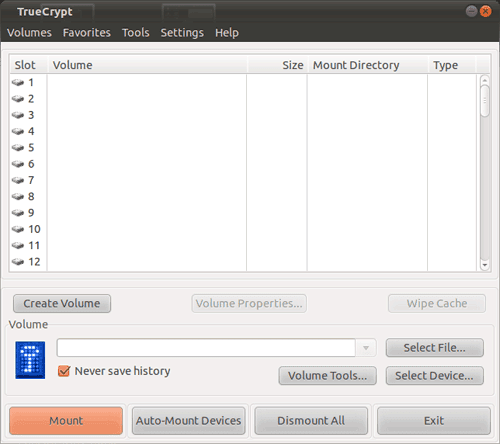Open the Select File dialog

point(435,348)
